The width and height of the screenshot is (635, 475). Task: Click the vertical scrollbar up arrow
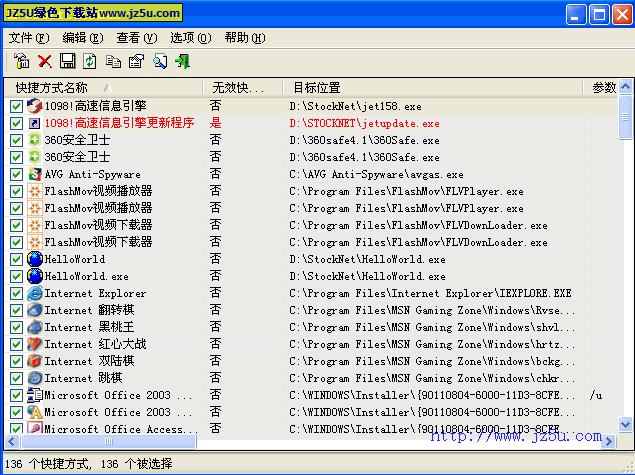(x=626, y=86)
